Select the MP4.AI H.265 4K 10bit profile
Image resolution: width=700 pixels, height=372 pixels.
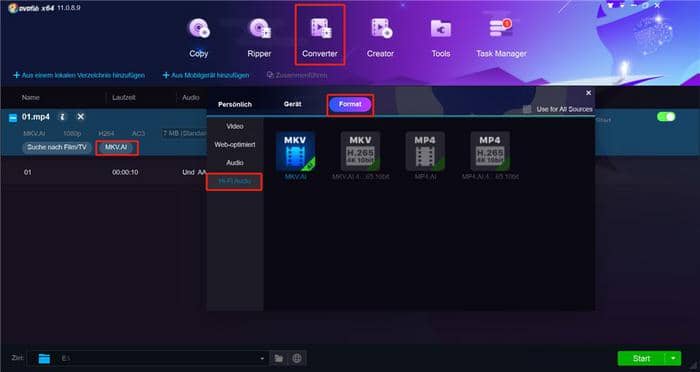490,156
